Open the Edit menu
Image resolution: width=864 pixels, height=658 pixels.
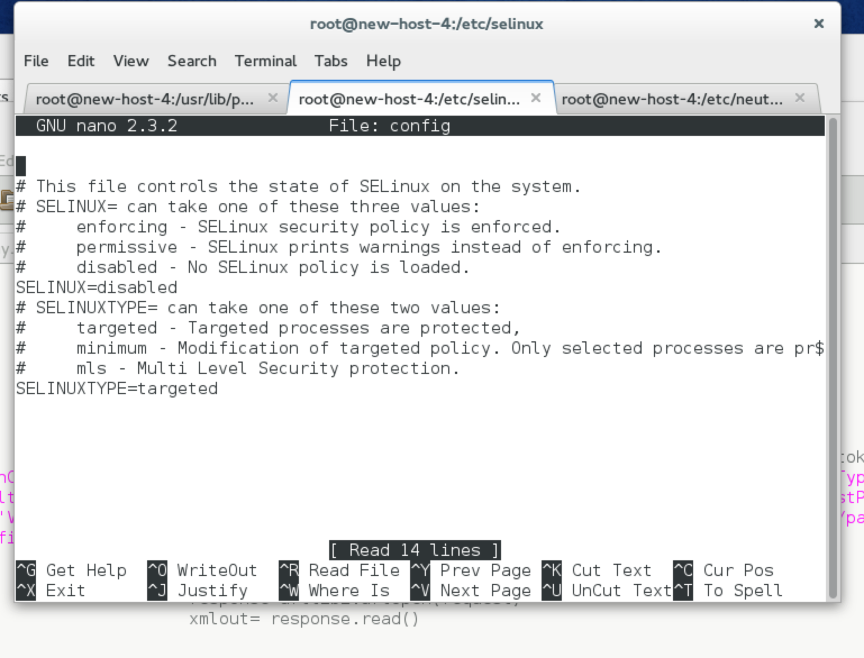pos(80,61)
